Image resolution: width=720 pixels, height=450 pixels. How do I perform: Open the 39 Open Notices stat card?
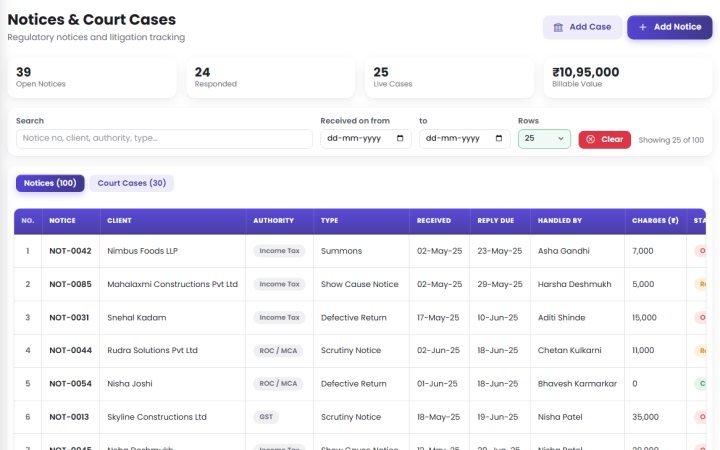[92, 78]
